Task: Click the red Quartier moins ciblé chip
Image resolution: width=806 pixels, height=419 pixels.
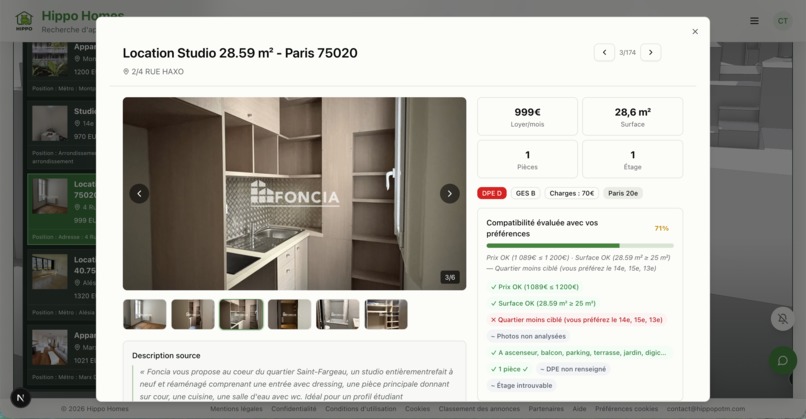Action: pos(576,320)
